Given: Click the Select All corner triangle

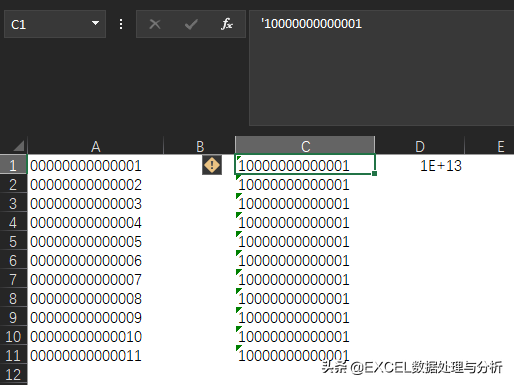Looking at the screenshot, I should pos(18,146).
